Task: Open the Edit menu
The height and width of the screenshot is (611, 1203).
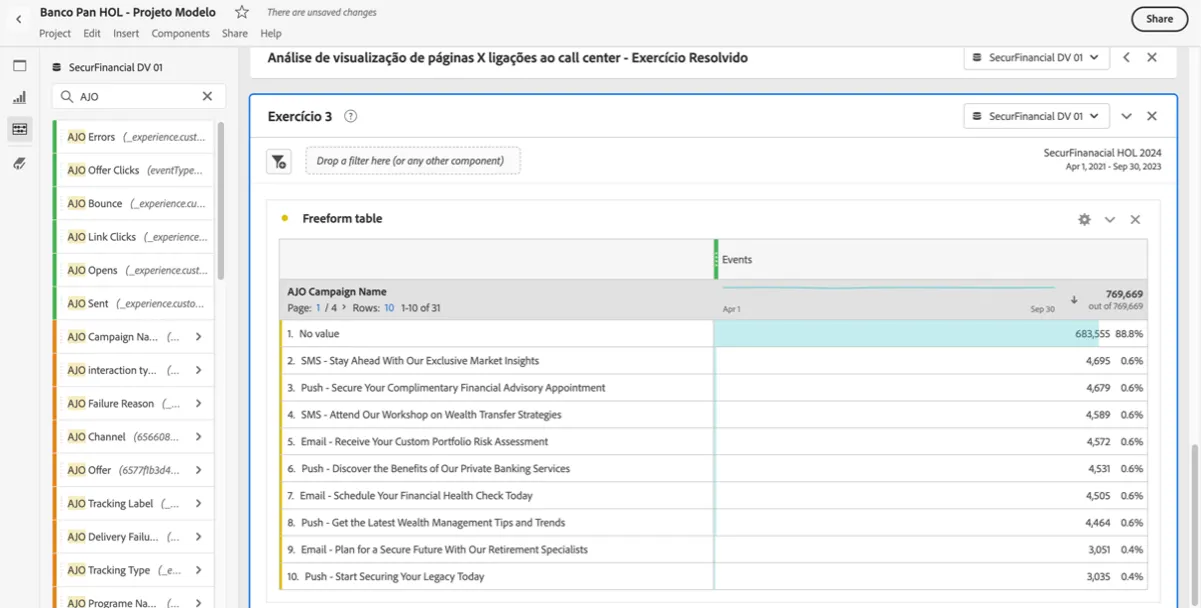Action: (x=92, y=33)
